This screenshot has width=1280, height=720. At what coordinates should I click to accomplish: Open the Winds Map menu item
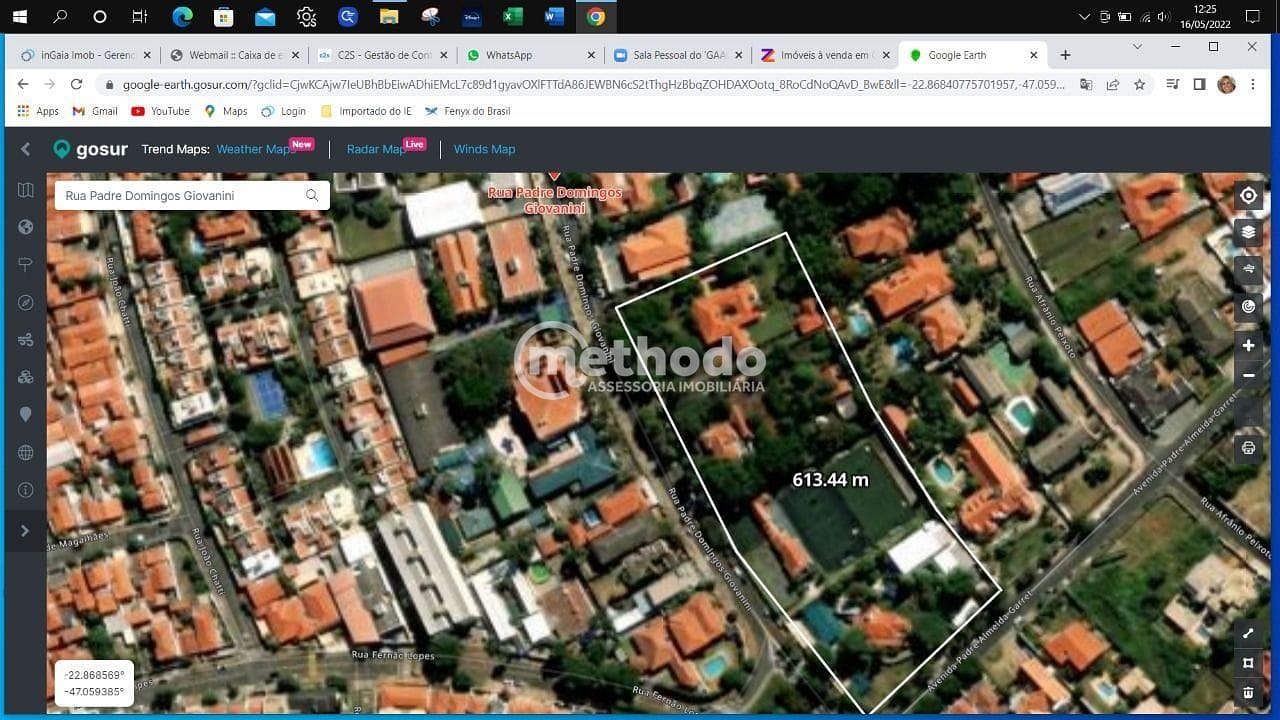click(x=484, y=149)
